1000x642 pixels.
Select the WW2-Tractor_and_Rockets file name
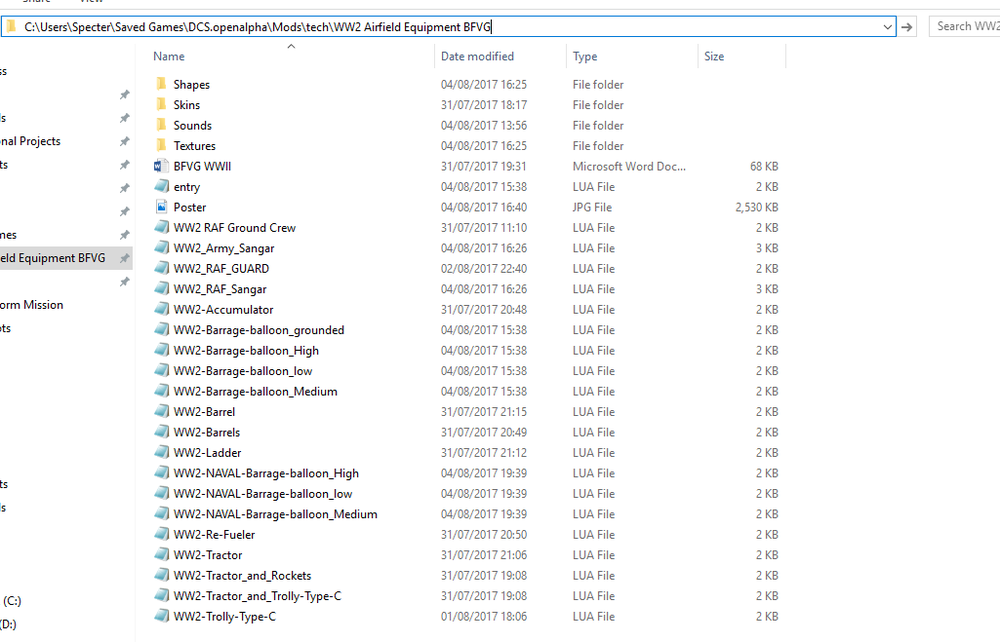pyautogui.click(x=242, y=575)
